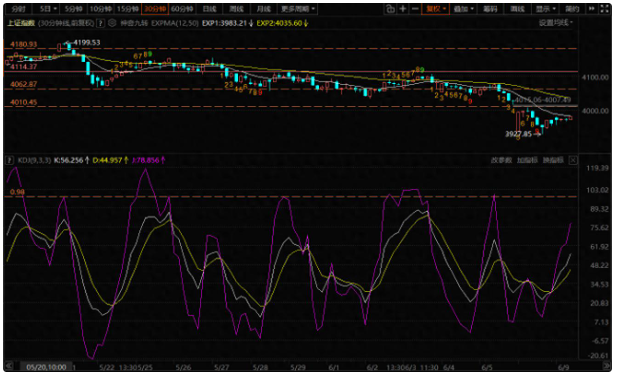Click 加指标 to add an indicator
The width and height of the screenshot is (618, 379).
point(527,160)
